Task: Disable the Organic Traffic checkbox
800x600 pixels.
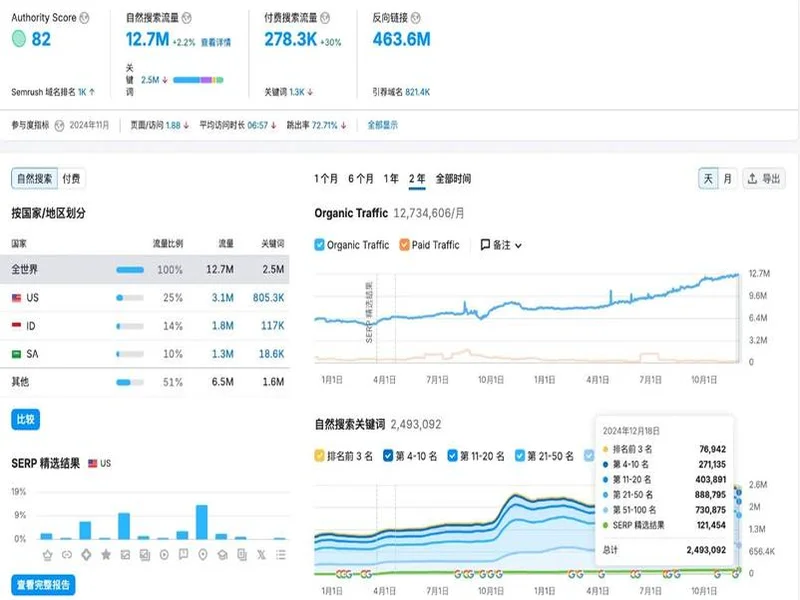Action: point(319,244)
